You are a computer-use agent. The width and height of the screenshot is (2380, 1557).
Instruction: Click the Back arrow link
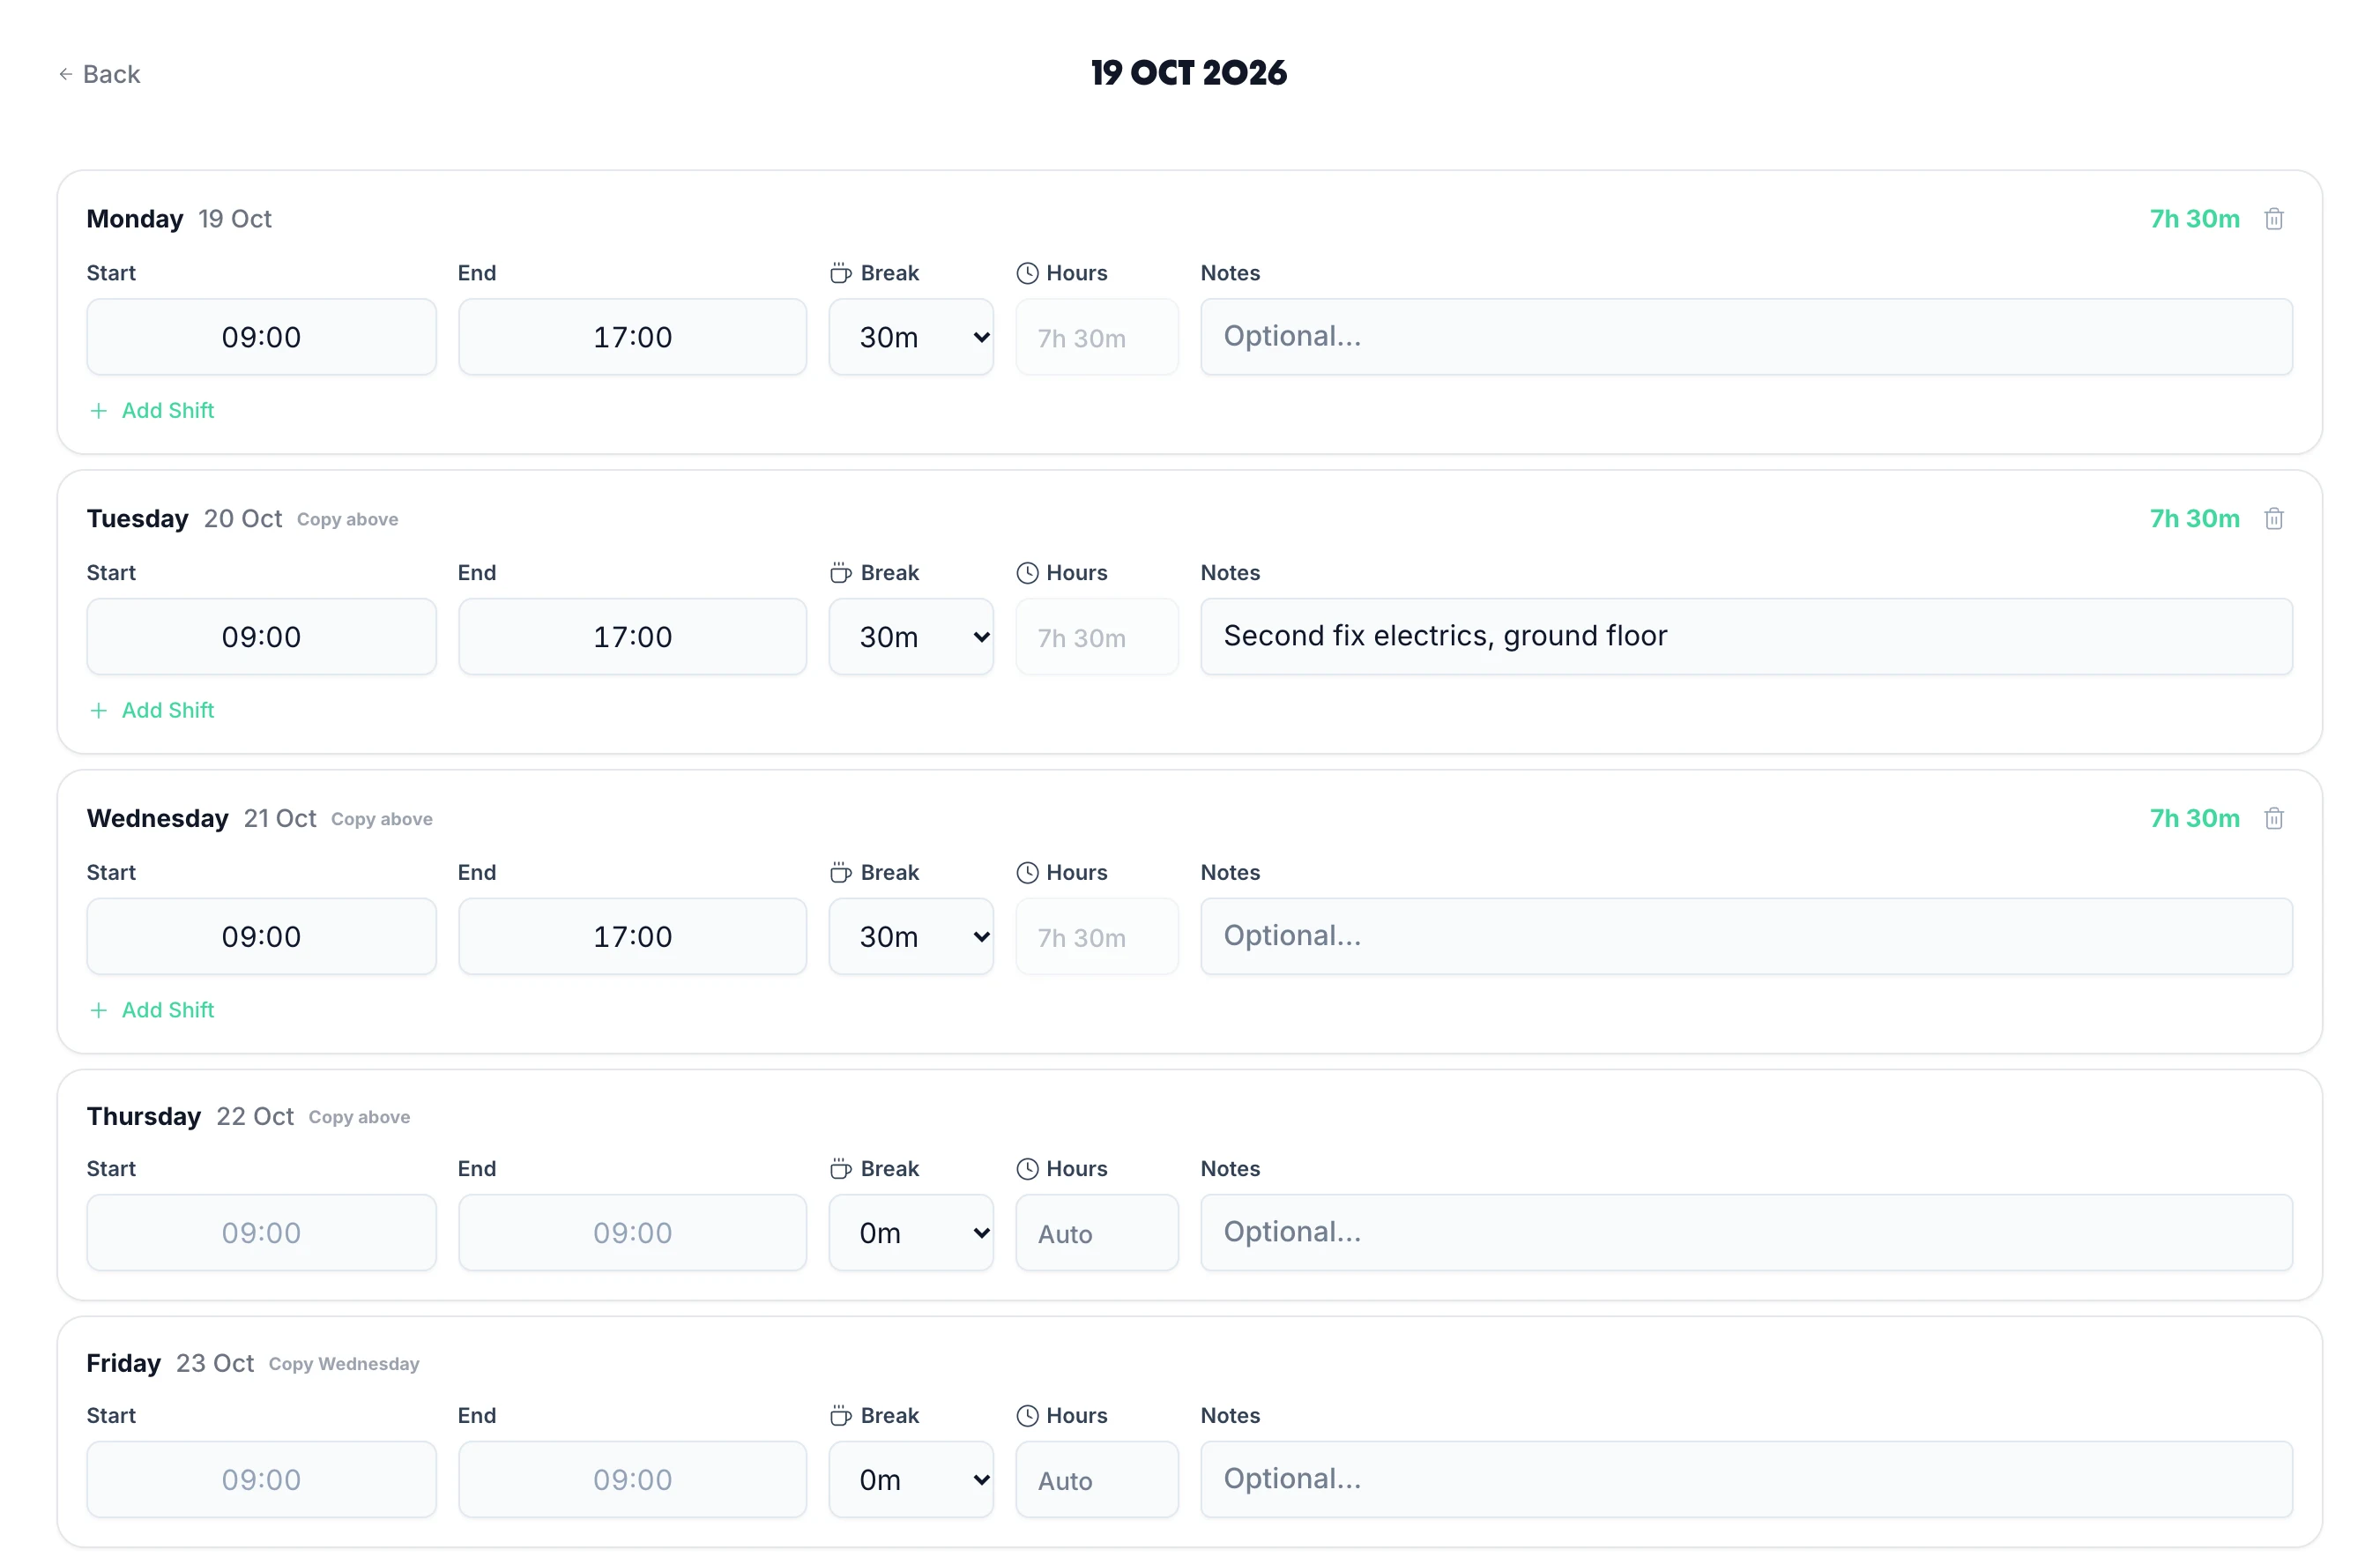pyautogui.click(x=99, y=74)
